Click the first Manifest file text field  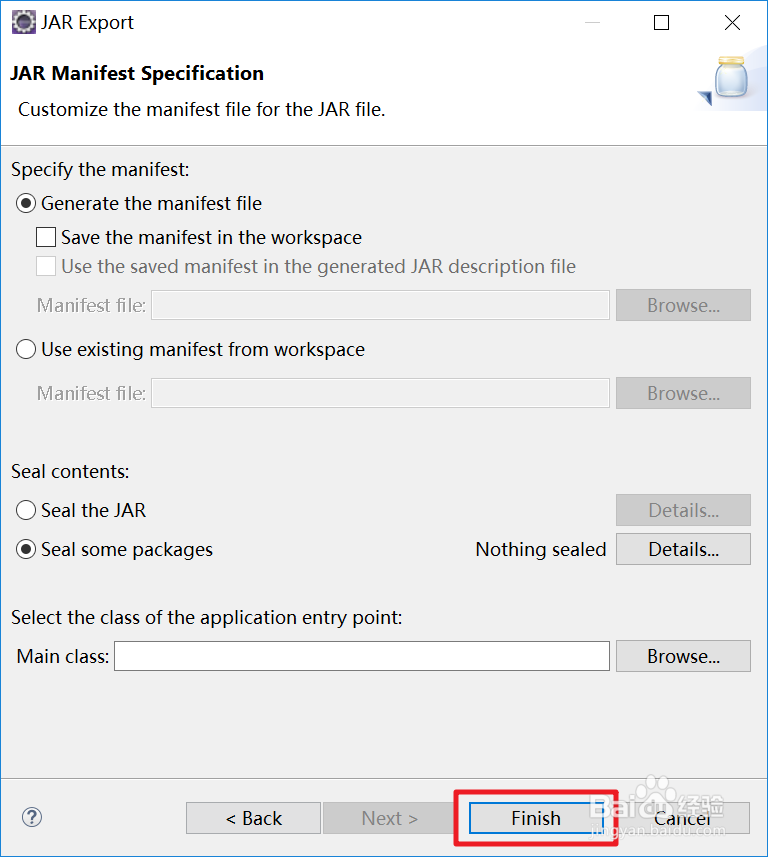click(x=380, y=305)
